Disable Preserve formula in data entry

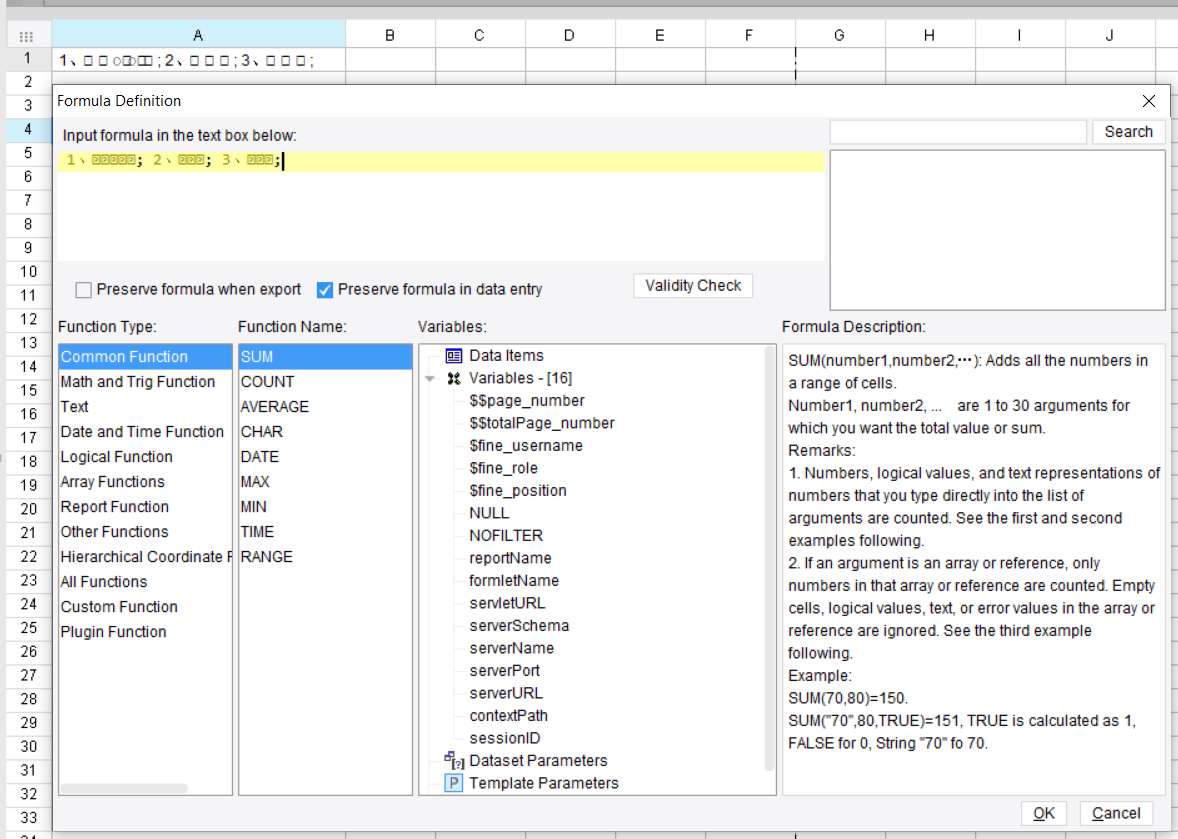tap(324, 289)
